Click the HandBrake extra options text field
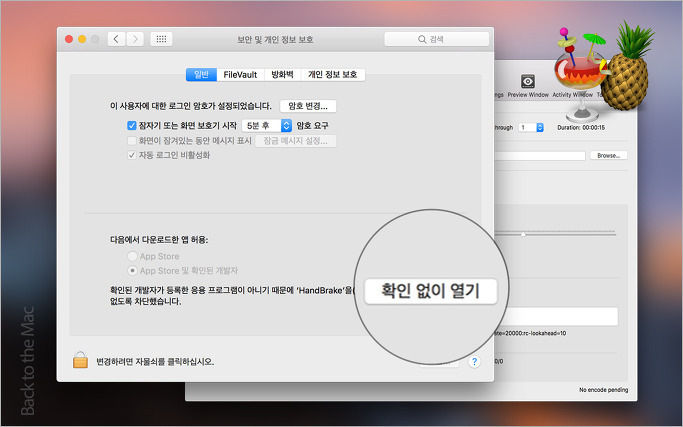The width and height of the screenshot is (683, 427). pyautogui.click(x=556, y=316)
